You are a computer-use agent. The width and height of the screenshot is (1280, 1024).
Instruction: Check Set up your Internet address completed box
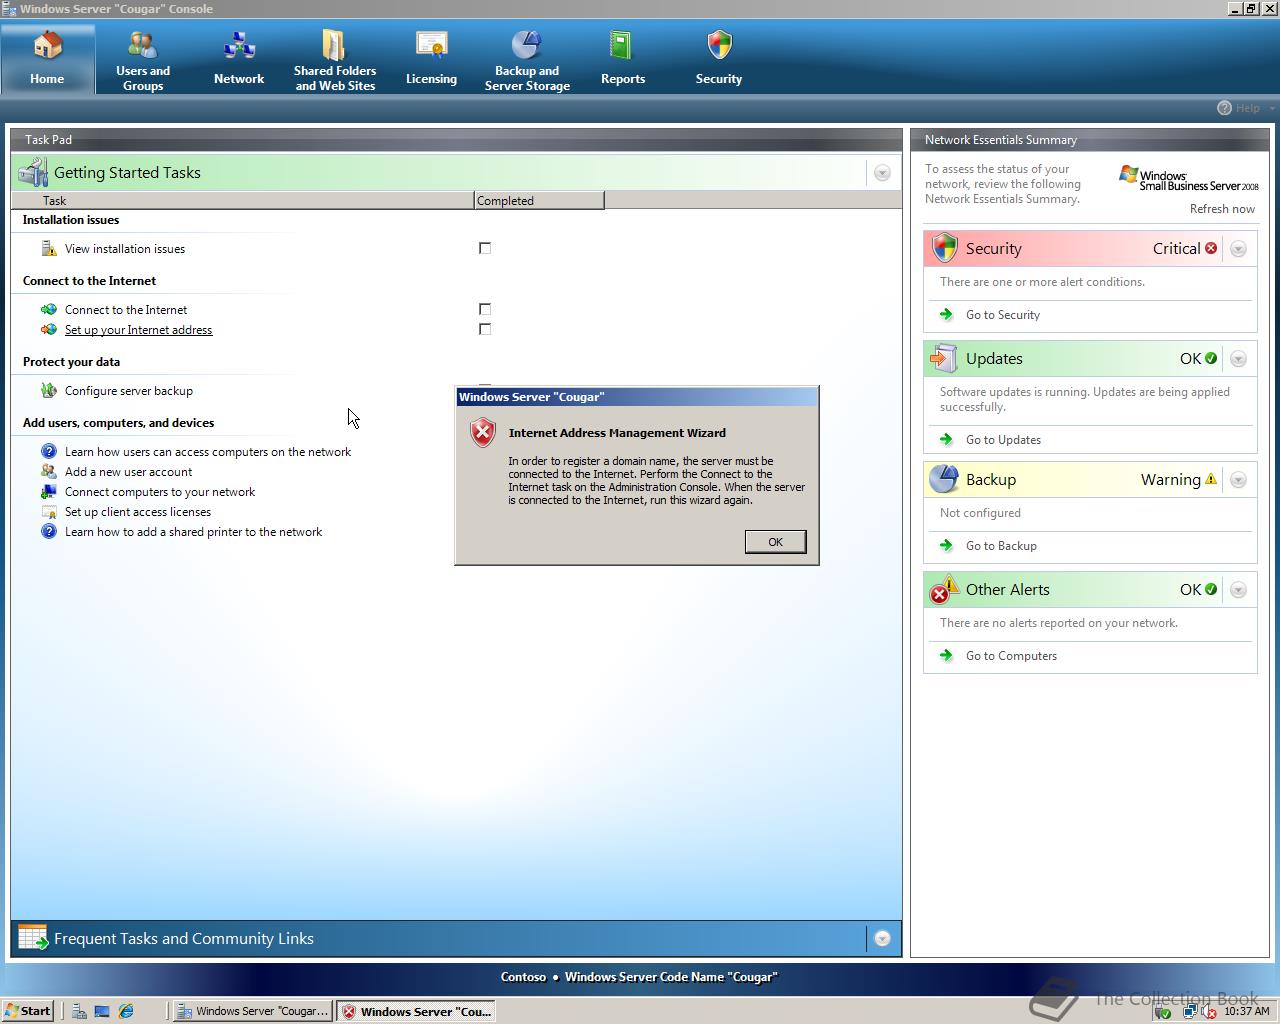coord(485,329)
